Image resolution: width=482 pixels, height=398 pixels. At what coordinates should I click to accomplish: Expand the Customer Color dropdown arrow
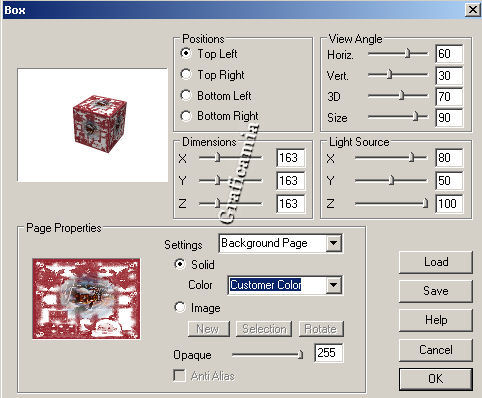[x=334, y=285]
